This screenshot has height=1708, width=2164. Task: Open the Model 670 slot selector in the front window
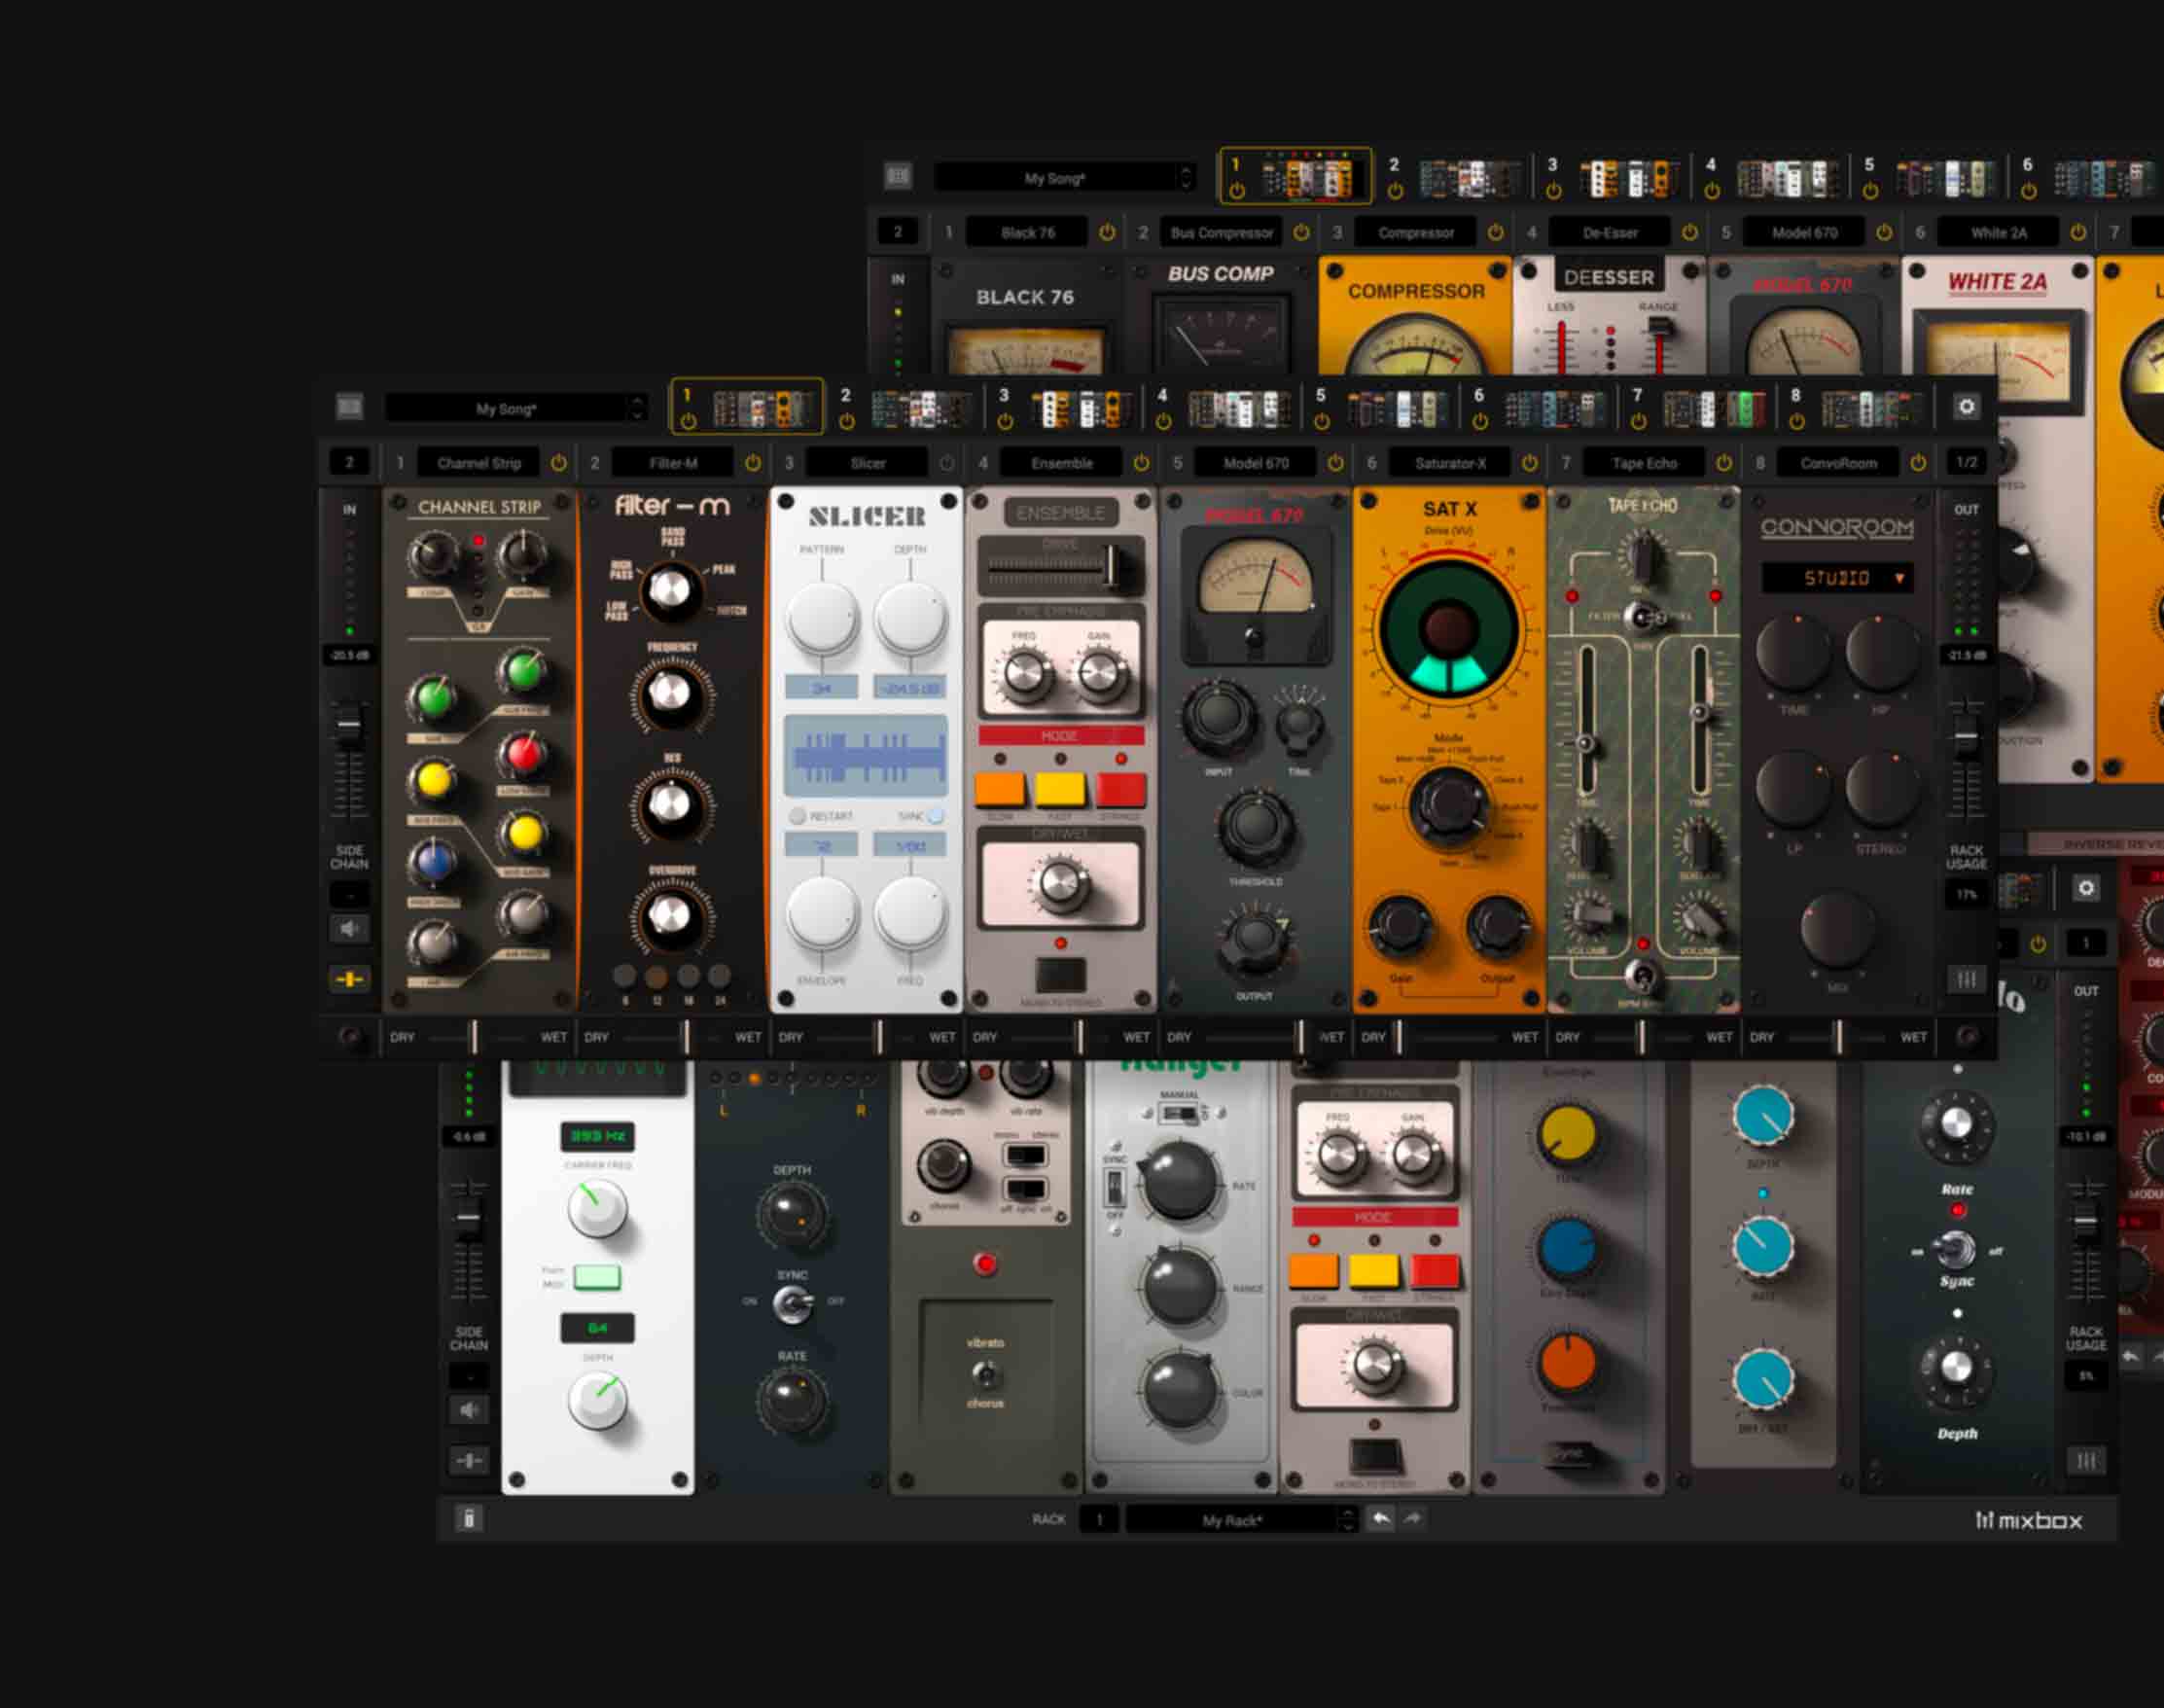(1256, 463)
